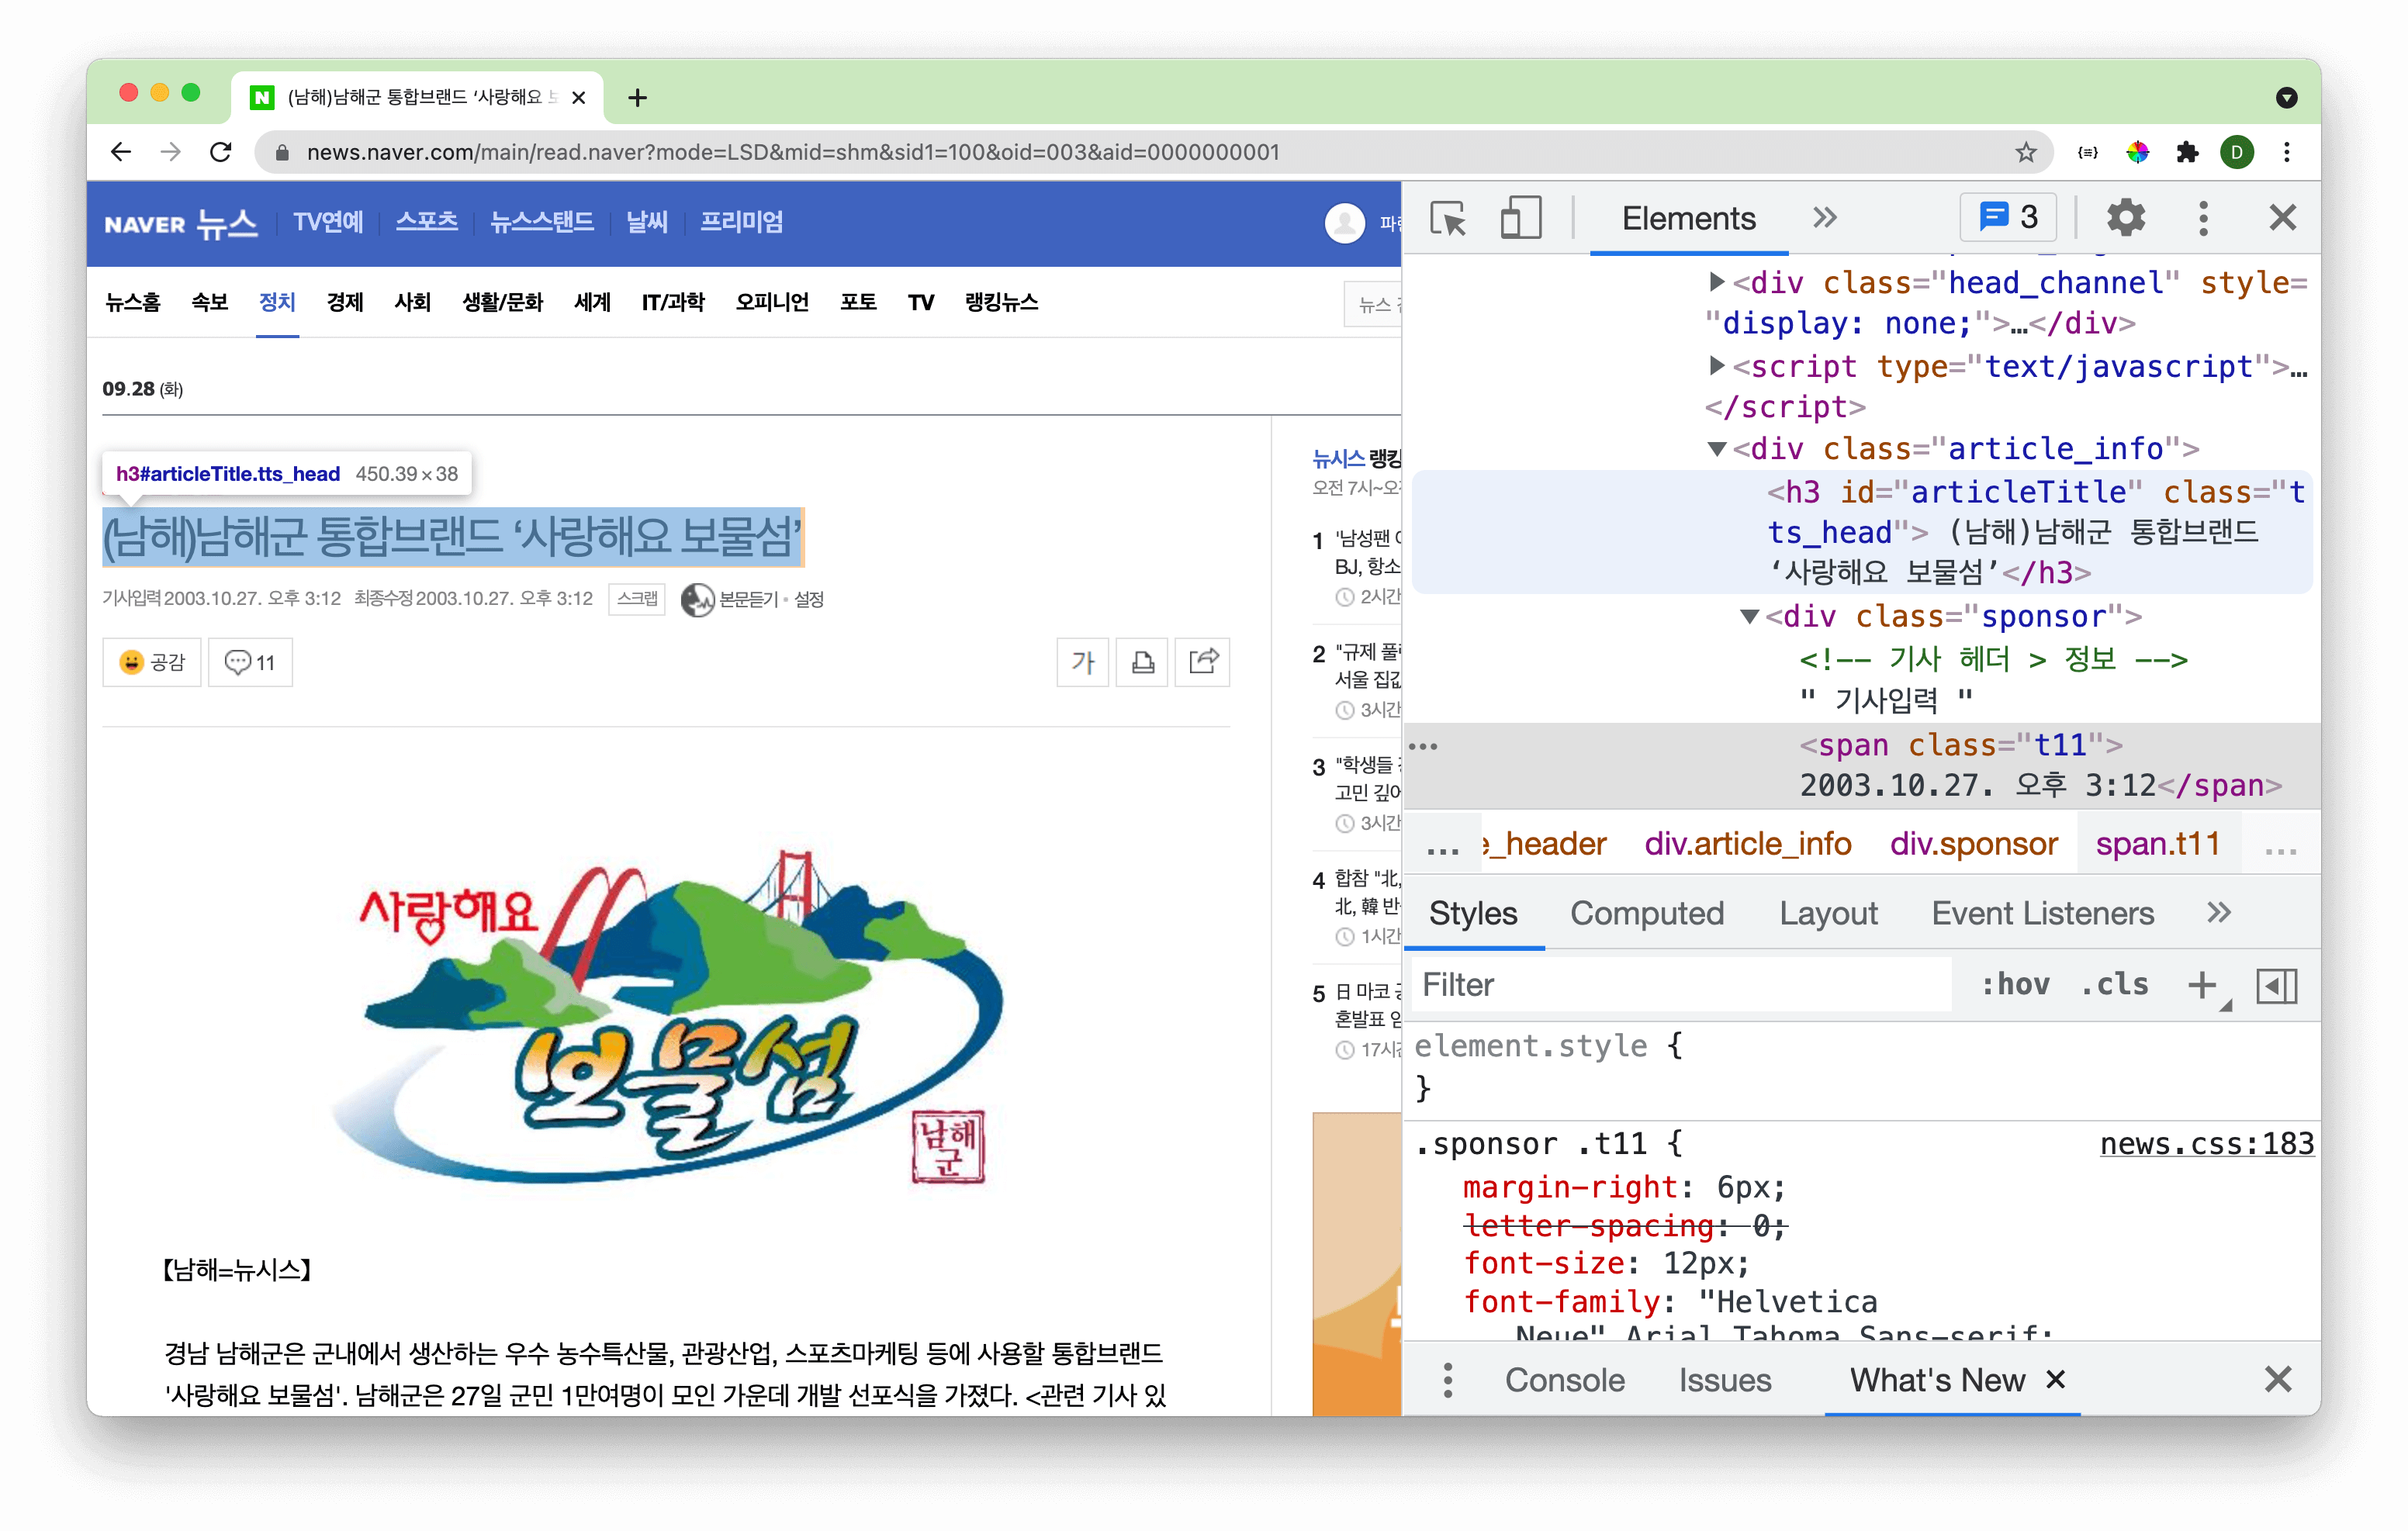Screen dimensions: 2408x1531
Task: Select the IT/과학 category menu
Action: (x=672, y=302)
